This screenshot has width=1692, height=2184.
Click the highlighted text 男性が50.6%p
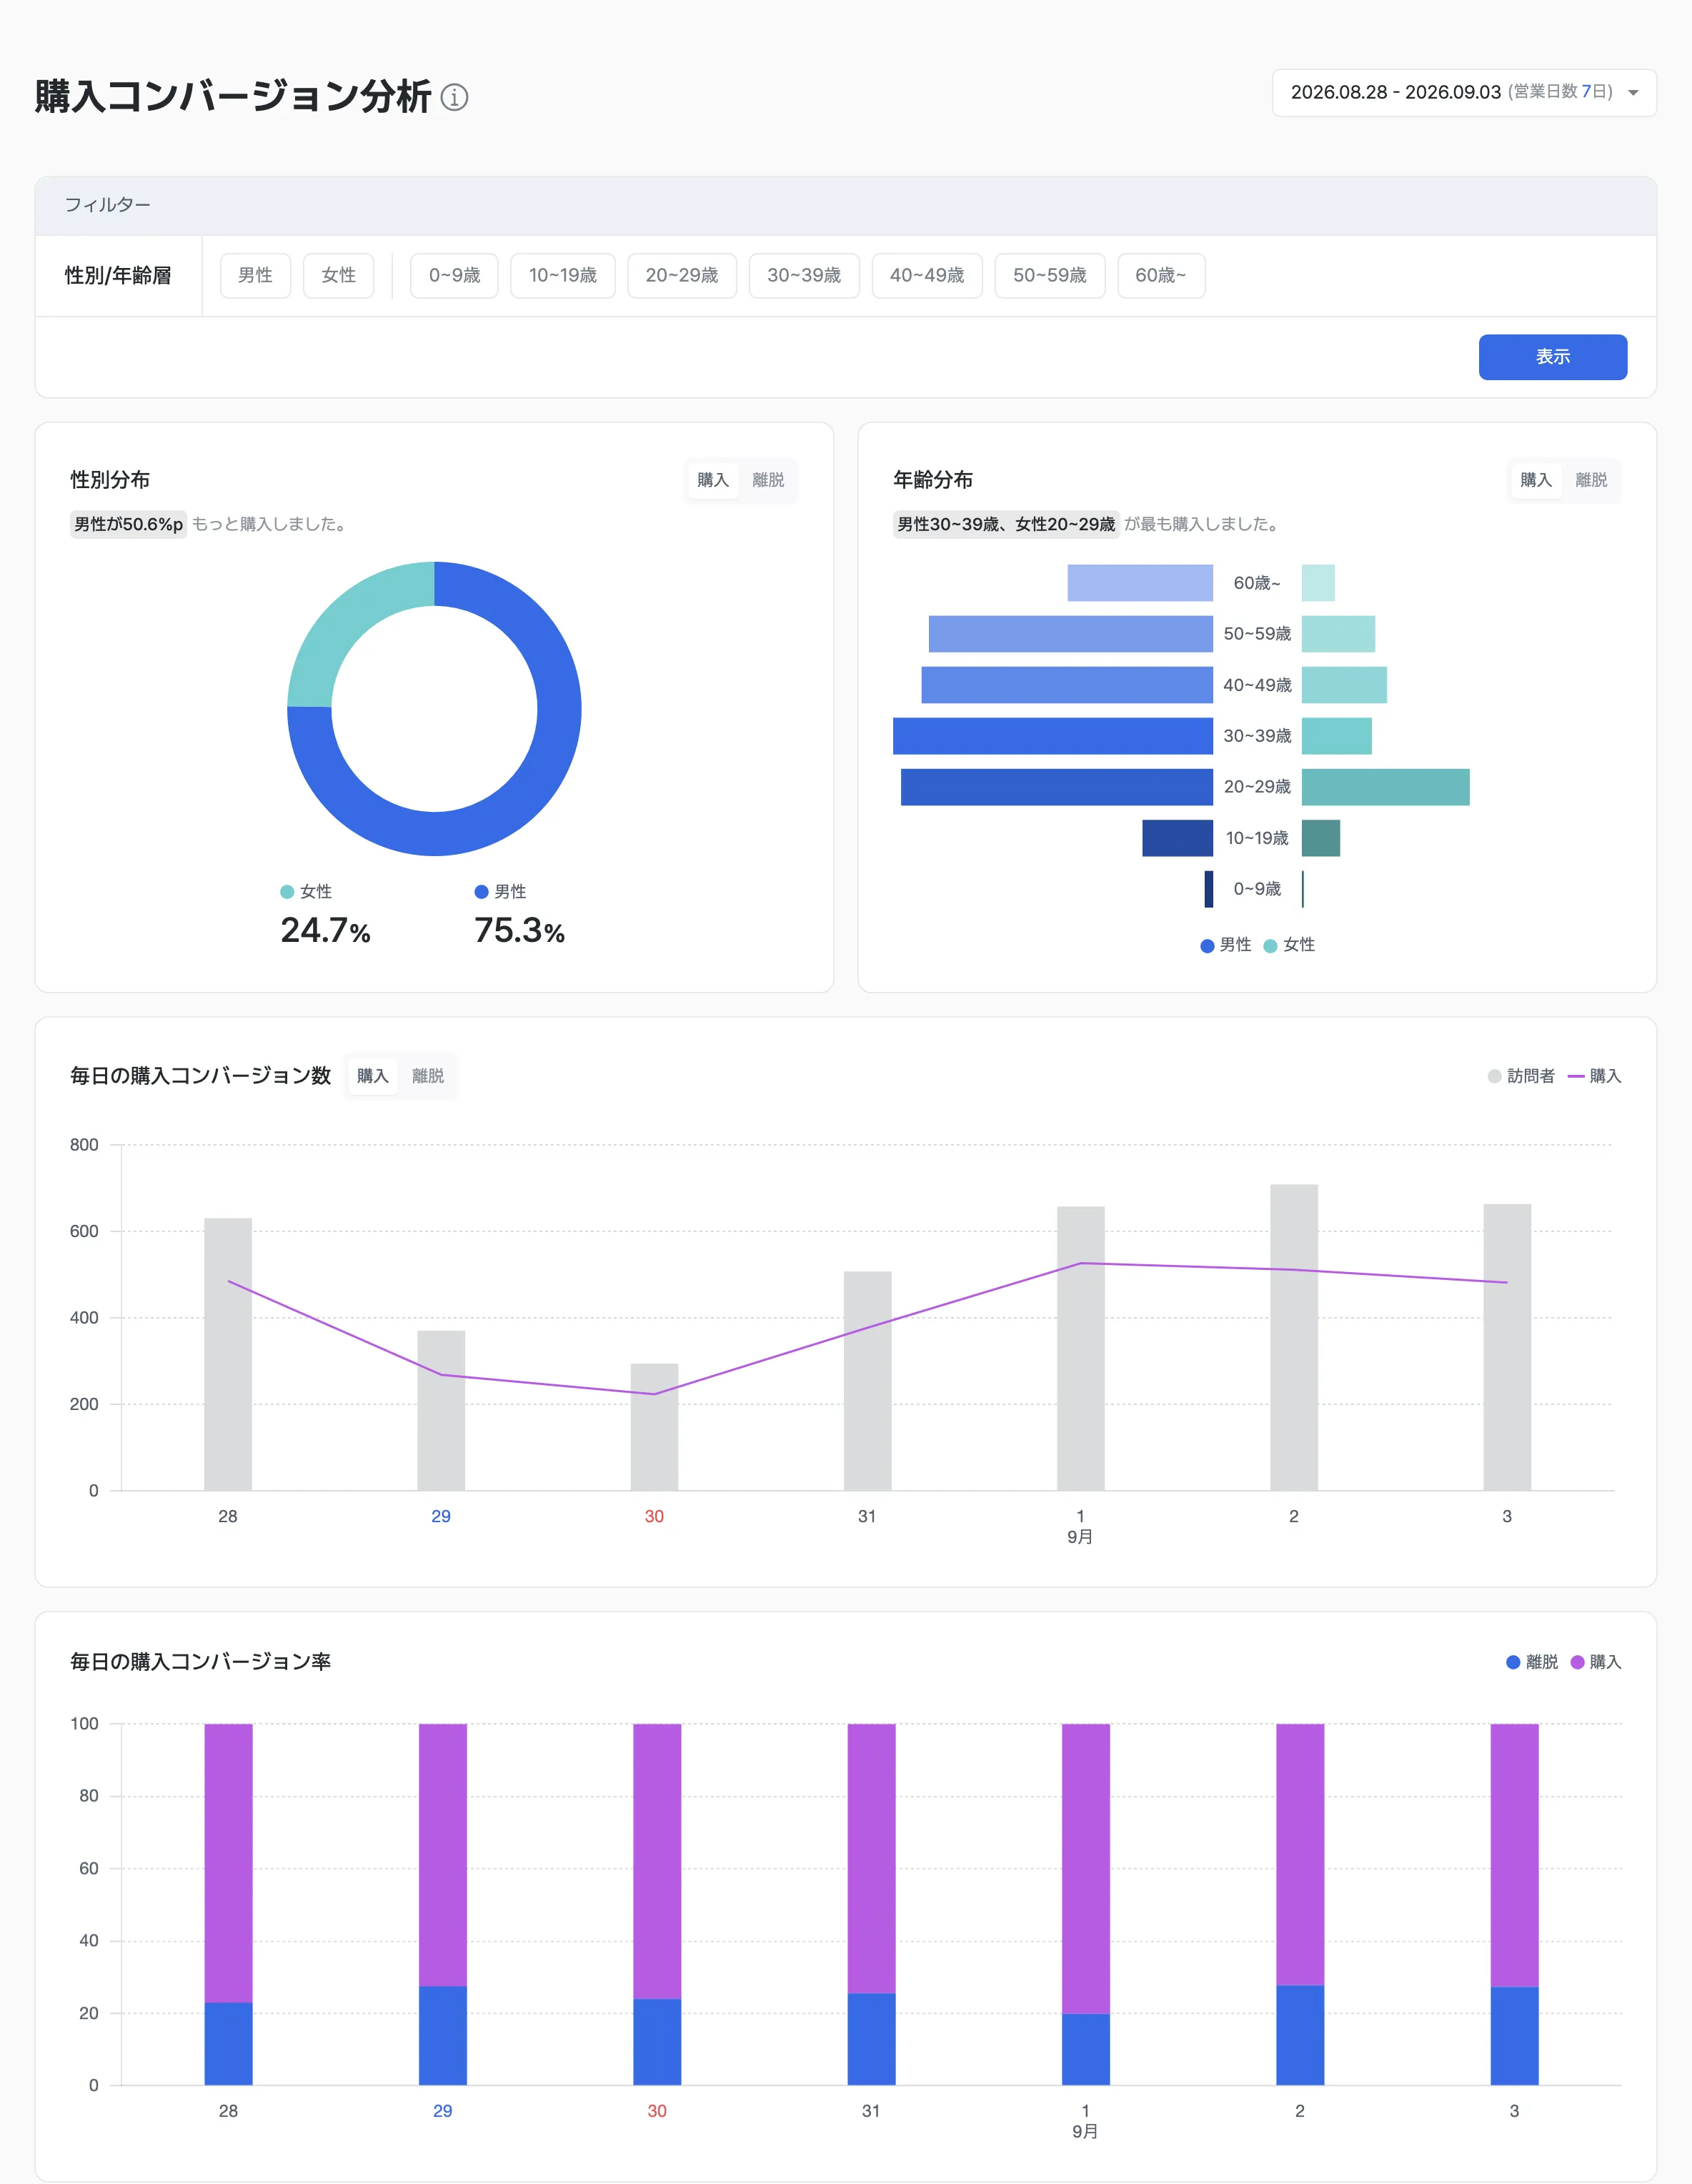tap(128, 524)
